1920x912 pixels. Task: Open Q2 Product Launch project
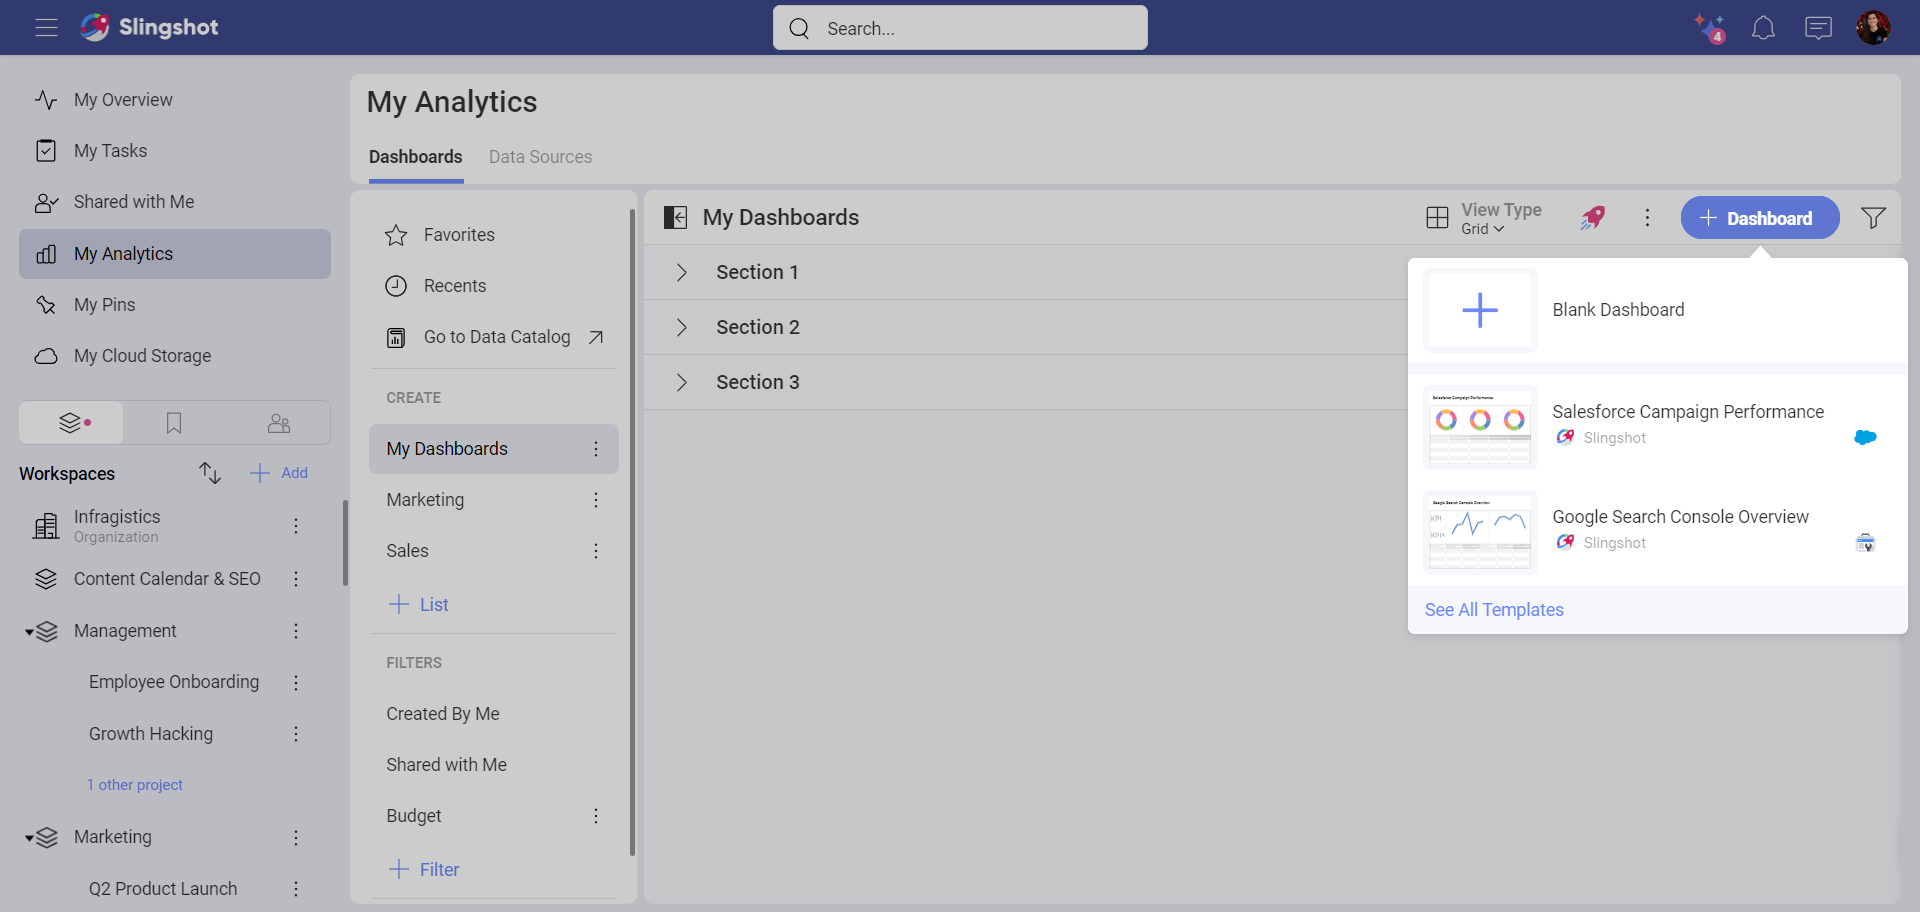(x=163, y=889)
